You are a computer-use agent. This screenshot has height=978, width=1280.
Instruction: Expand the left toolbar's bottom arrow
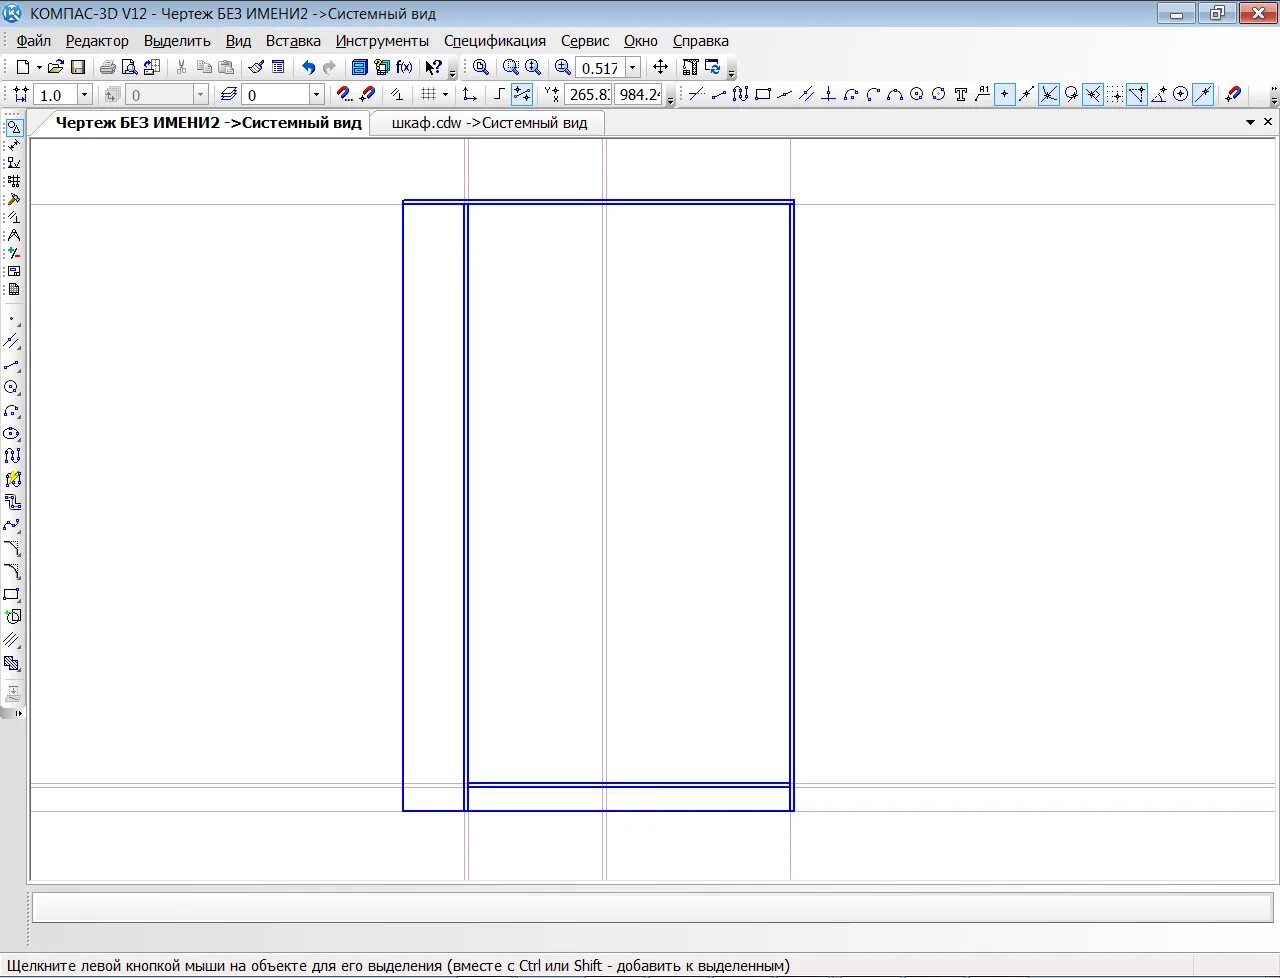[x=18, y=713]
